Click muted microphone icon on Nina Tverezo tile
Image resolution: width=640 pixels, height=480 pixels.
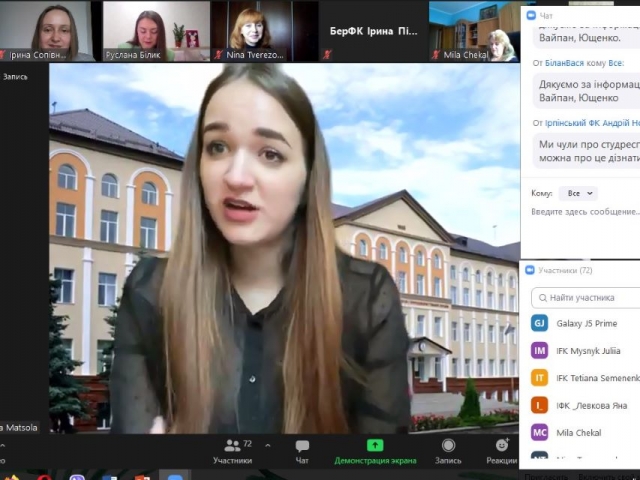218,55
